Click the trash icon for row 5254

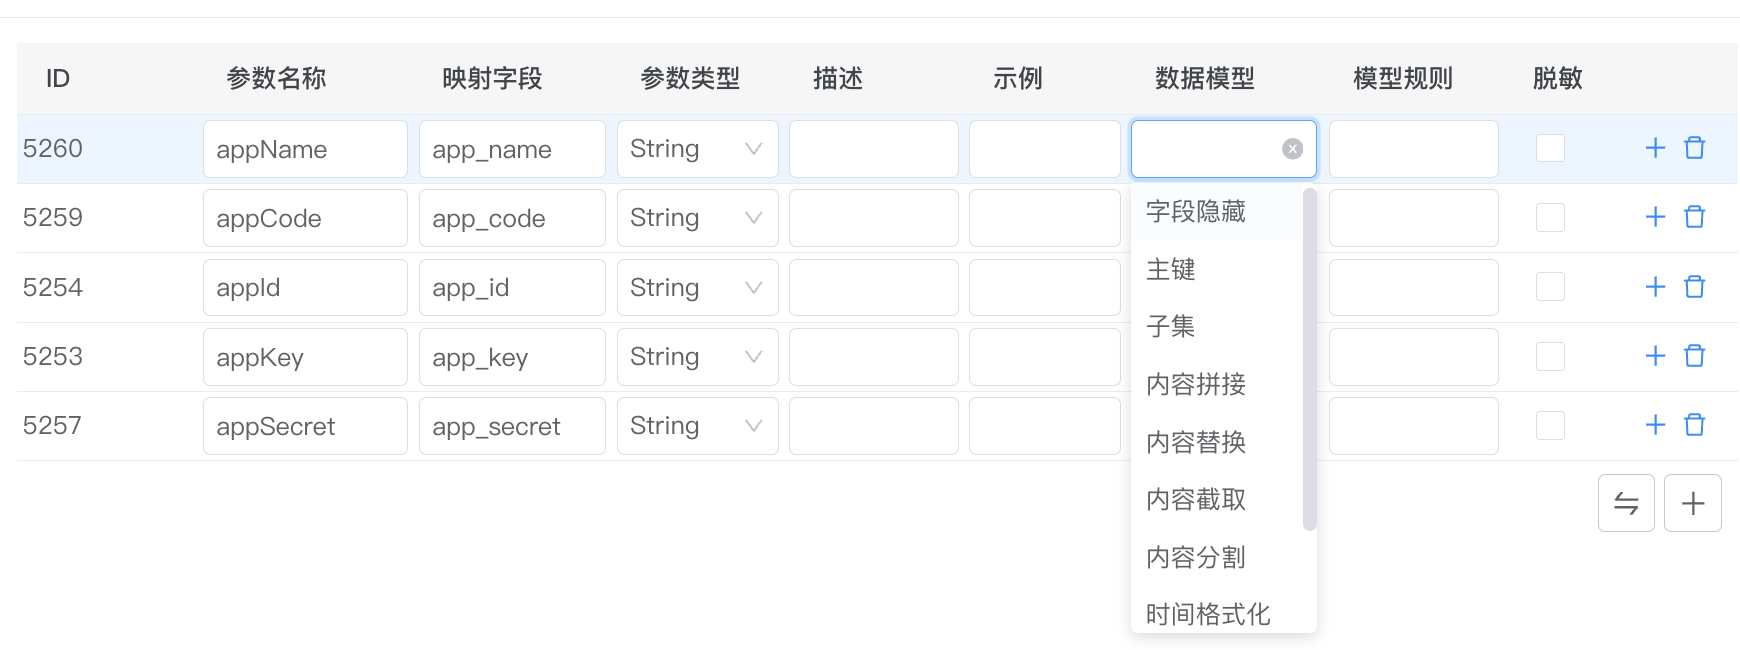point(1694,287)
